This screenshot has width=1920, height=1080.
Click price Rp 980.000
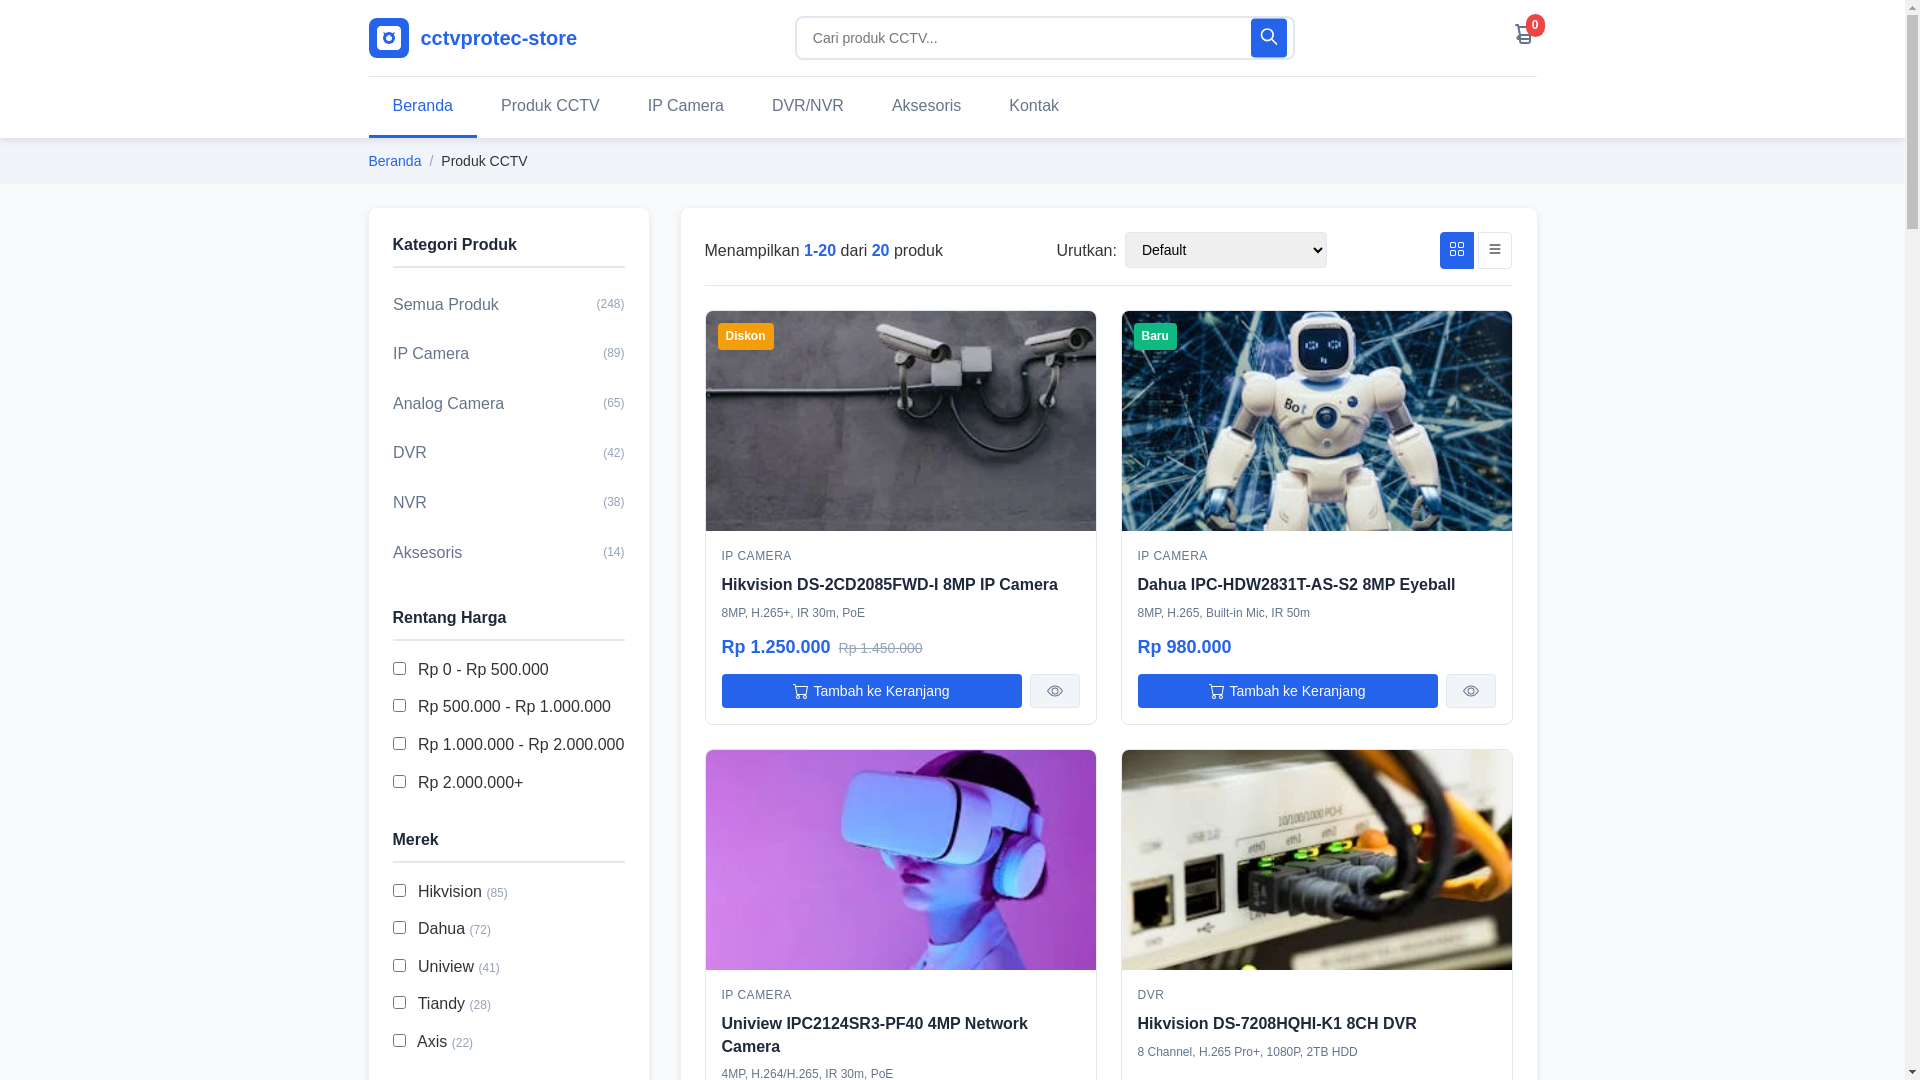(x=1184, y=647)
